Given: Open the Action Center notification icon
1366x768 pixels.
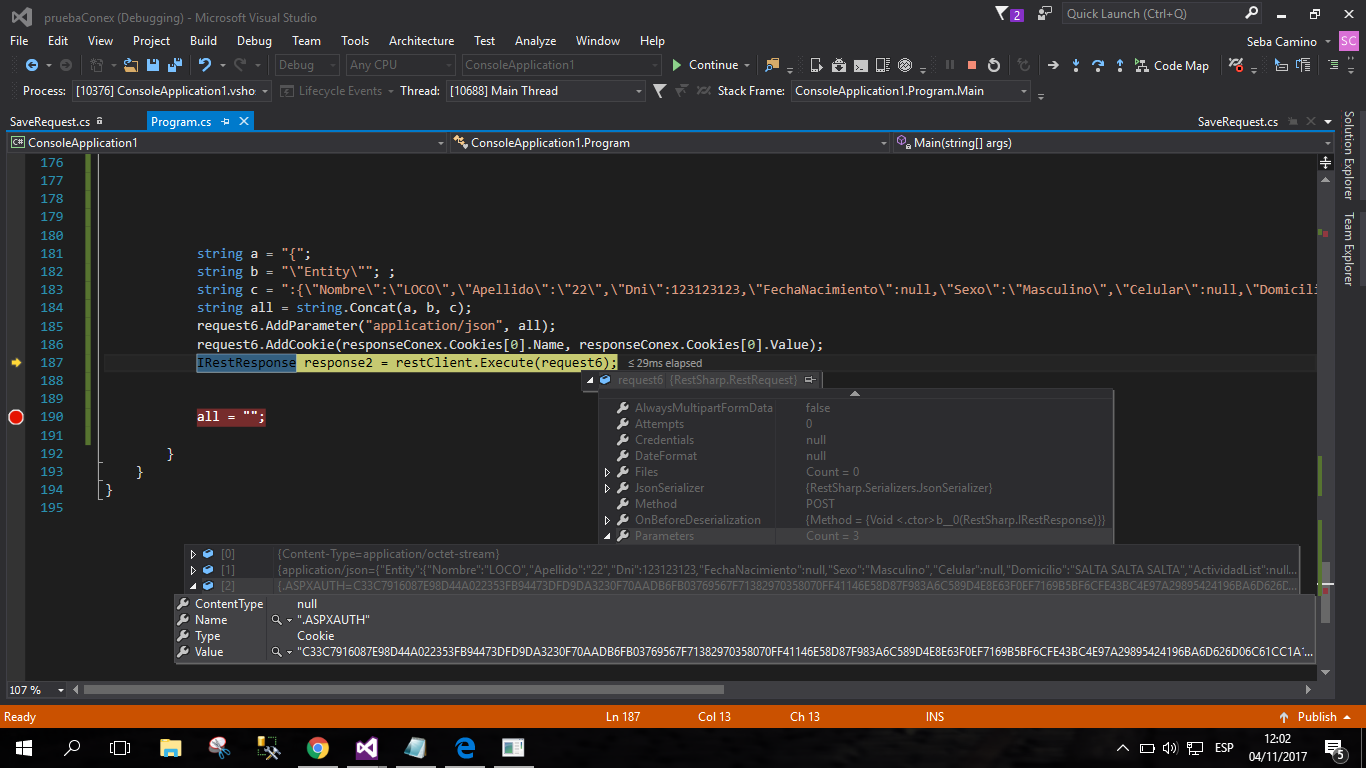Looking at the screenshot, I should 1334,747.
